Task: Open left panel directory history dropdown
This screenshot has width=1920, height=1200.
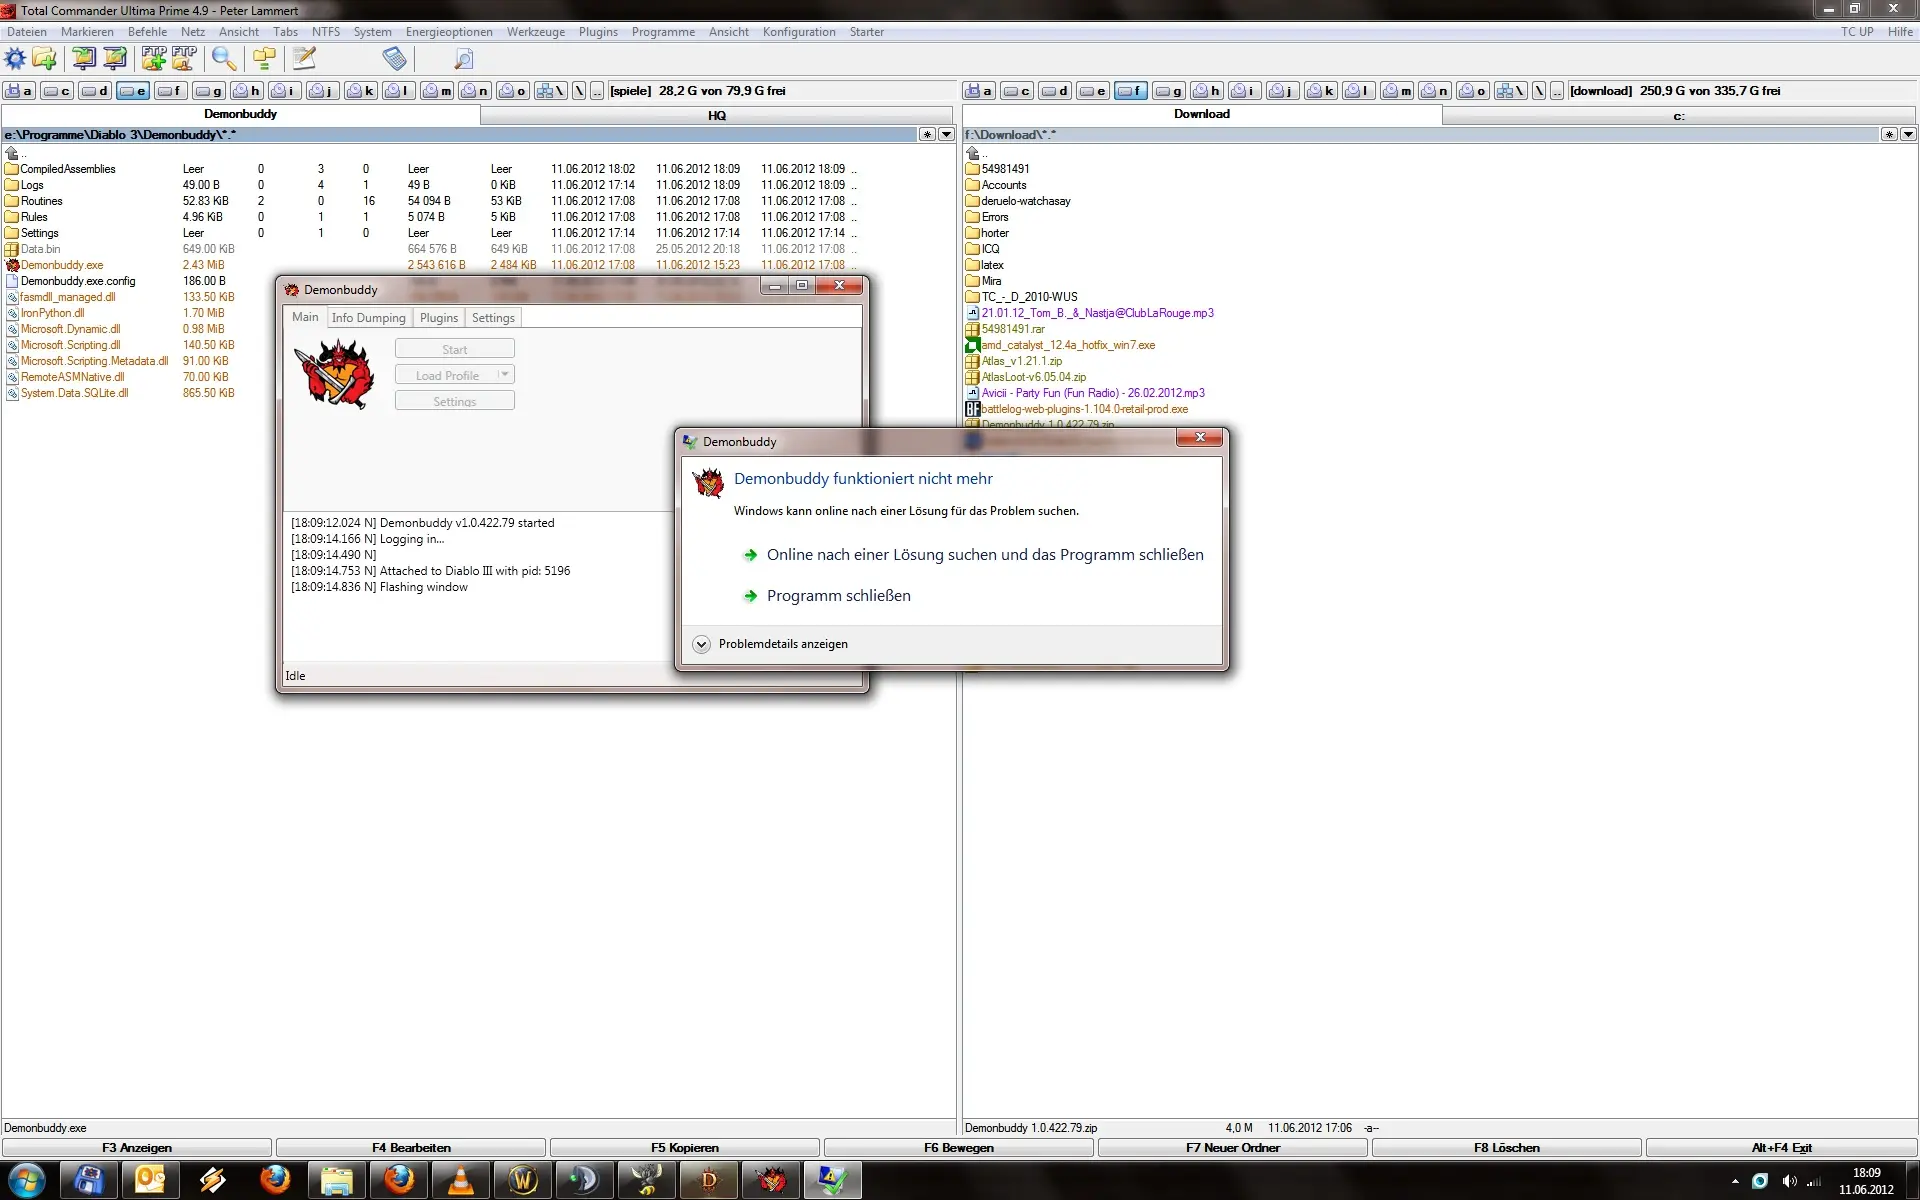Action: (x=946, y=134)
